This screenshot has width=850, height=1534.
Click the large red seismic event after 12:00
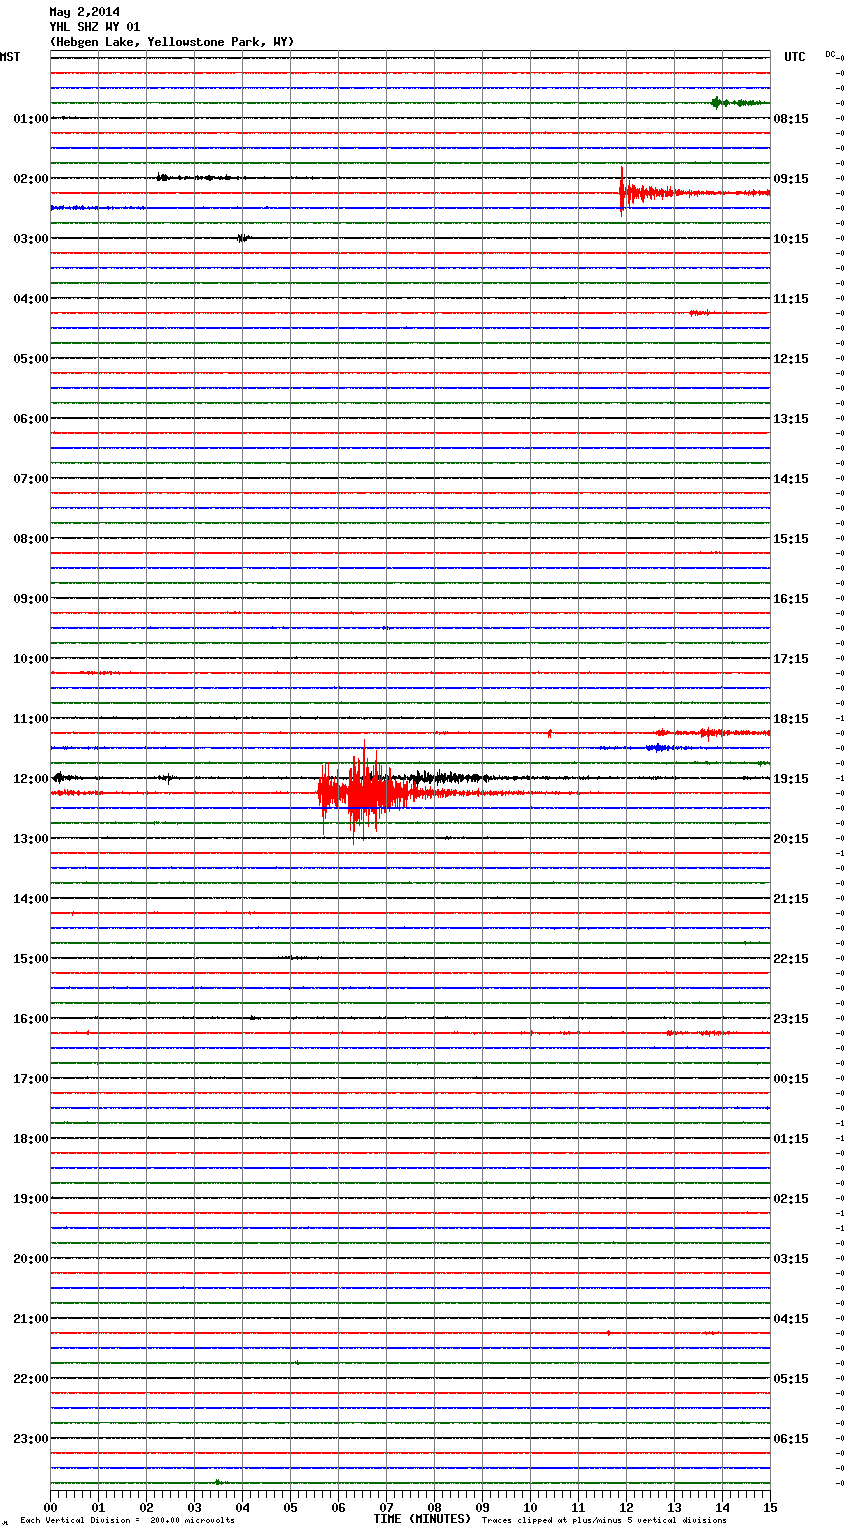[x=365, y=792]
